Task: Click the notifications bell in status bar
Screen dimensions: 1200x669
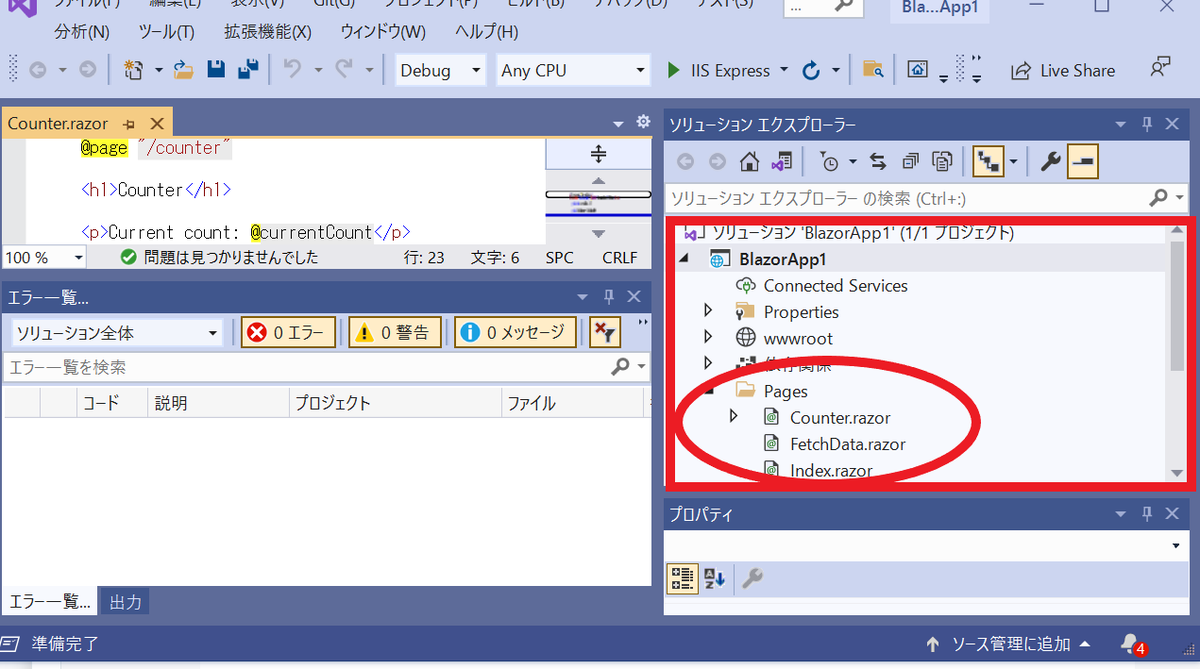Action: [x=1131, y=644]
